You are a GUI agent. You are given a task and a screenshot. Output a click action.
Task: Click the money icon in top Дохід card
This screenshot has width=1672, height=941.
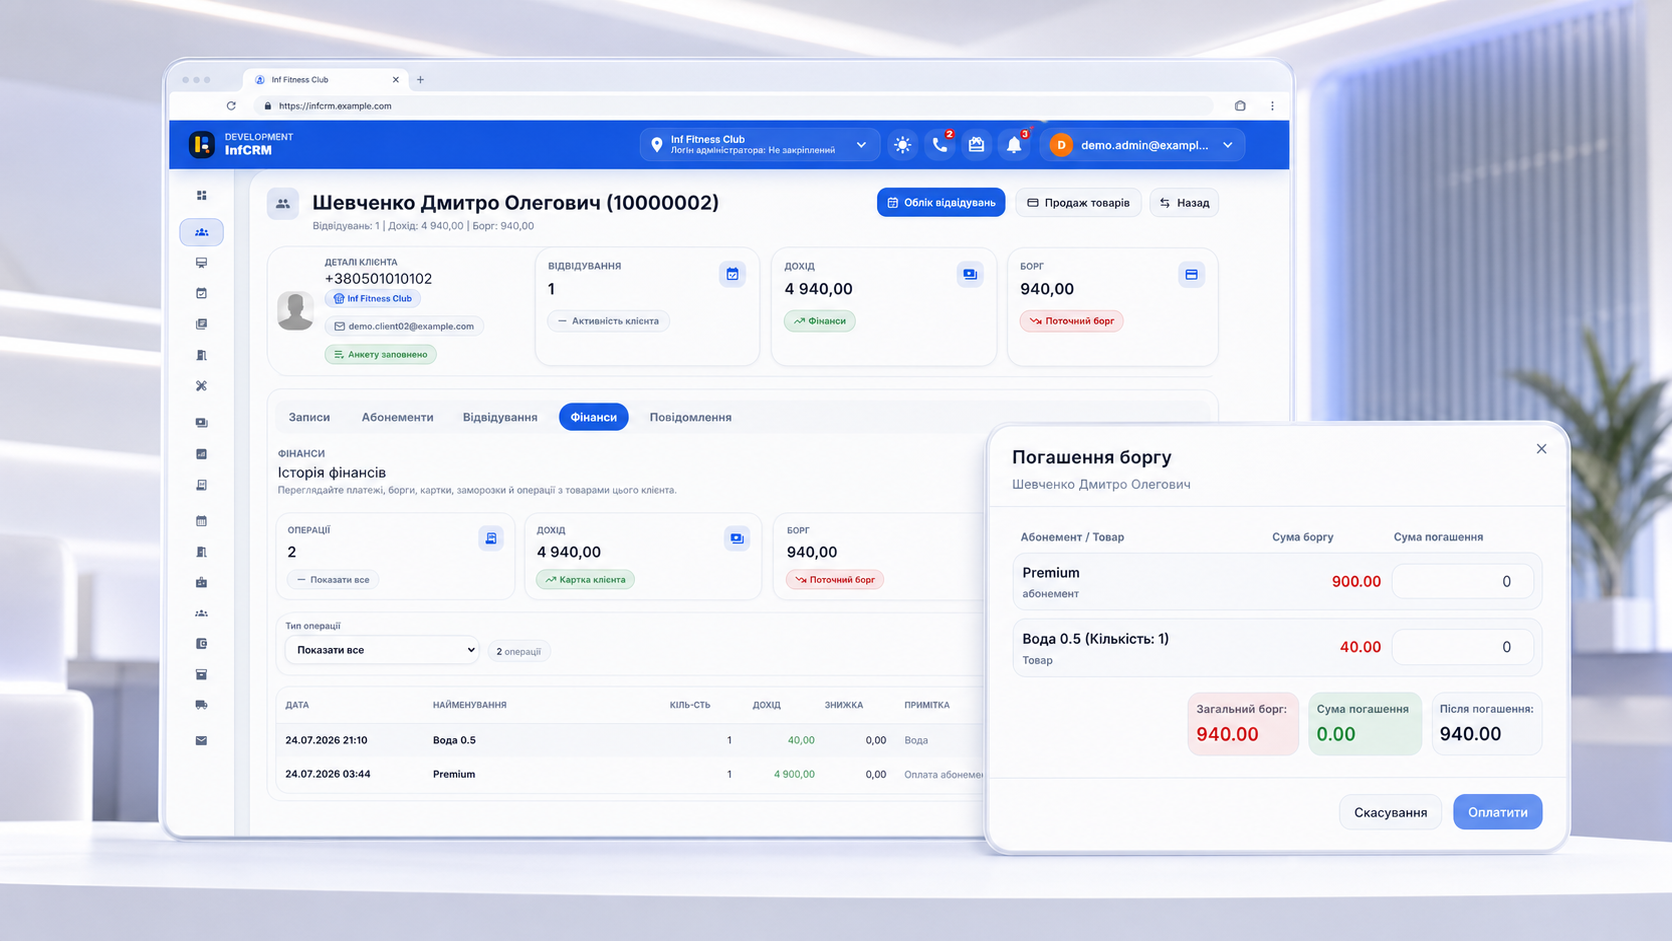970,274
